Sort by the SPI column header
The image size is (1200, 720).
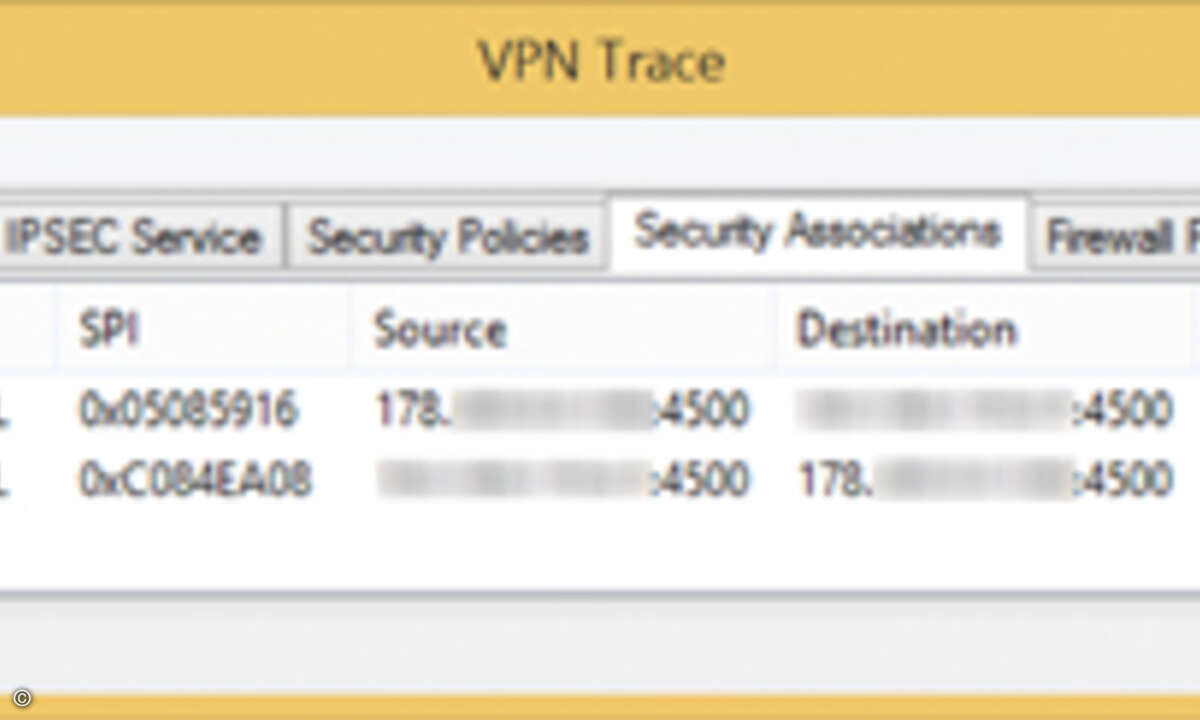pos(202,329)
